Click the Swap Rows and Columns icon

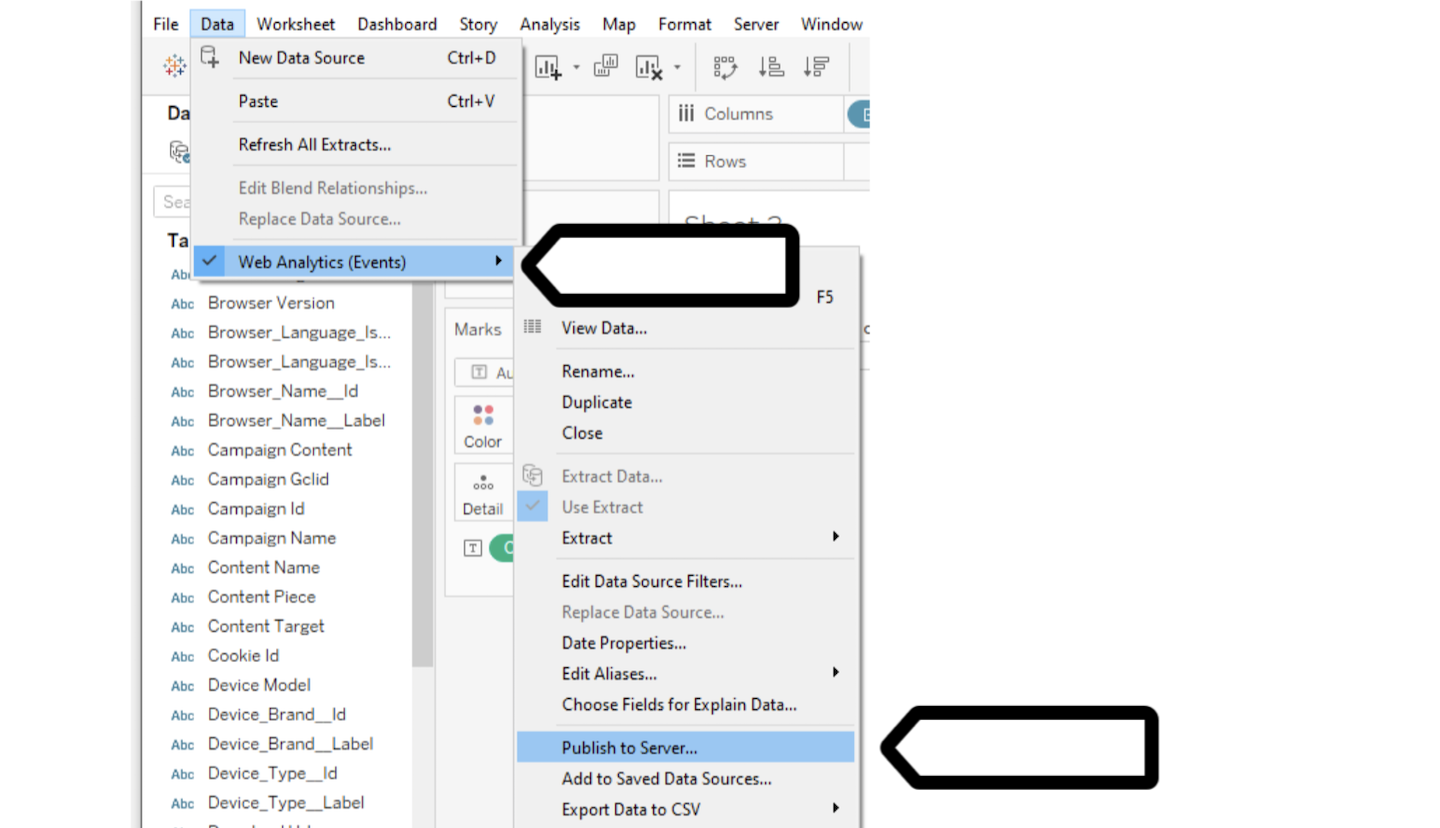coord(725,67)
